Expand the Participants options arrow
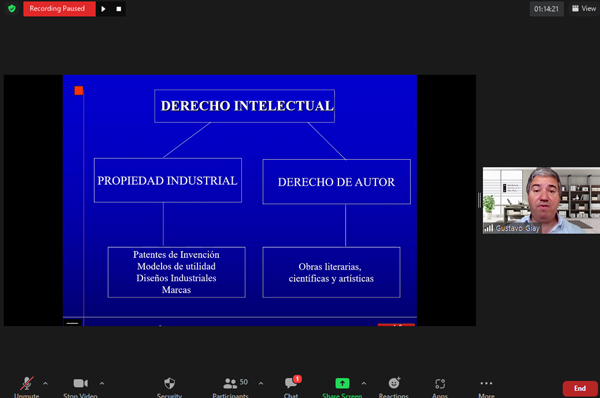Screen dimensions: 600x398 [261, 383]
